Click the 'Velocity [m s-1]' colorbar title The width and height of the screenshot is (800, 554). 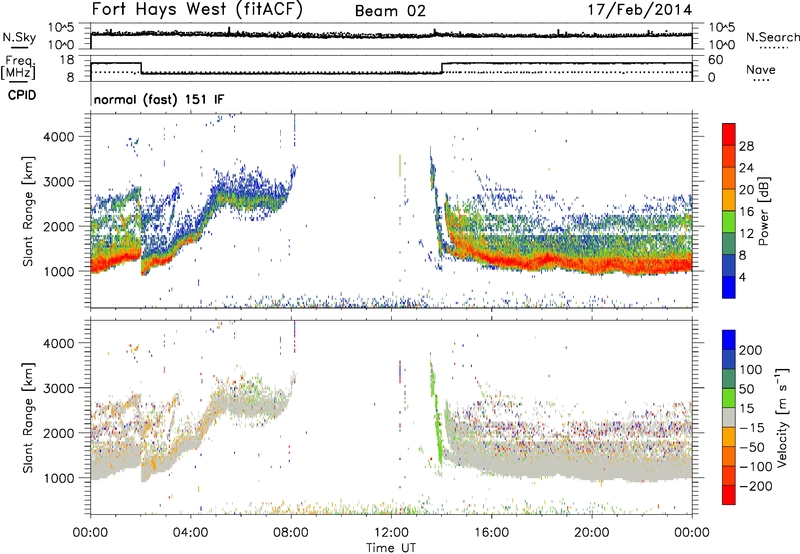pyautogui.click(x=781, y=417)
